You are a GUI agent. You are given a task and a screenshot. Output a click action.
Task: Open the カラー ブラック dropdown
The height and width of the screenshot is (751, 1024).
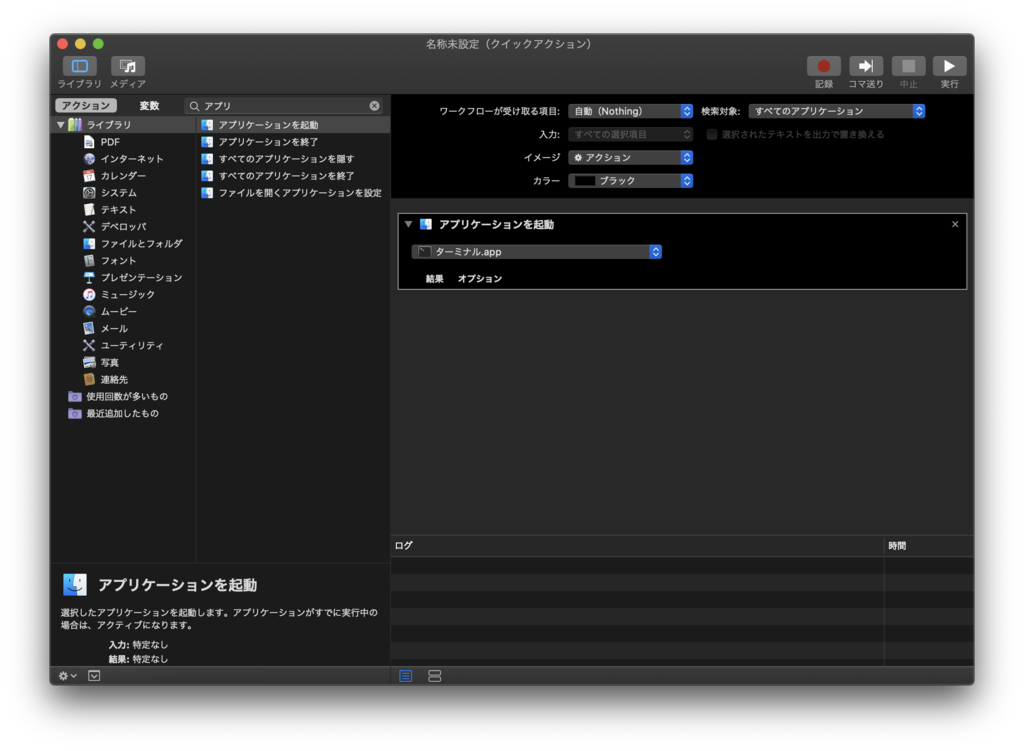[x=630, y=180]
